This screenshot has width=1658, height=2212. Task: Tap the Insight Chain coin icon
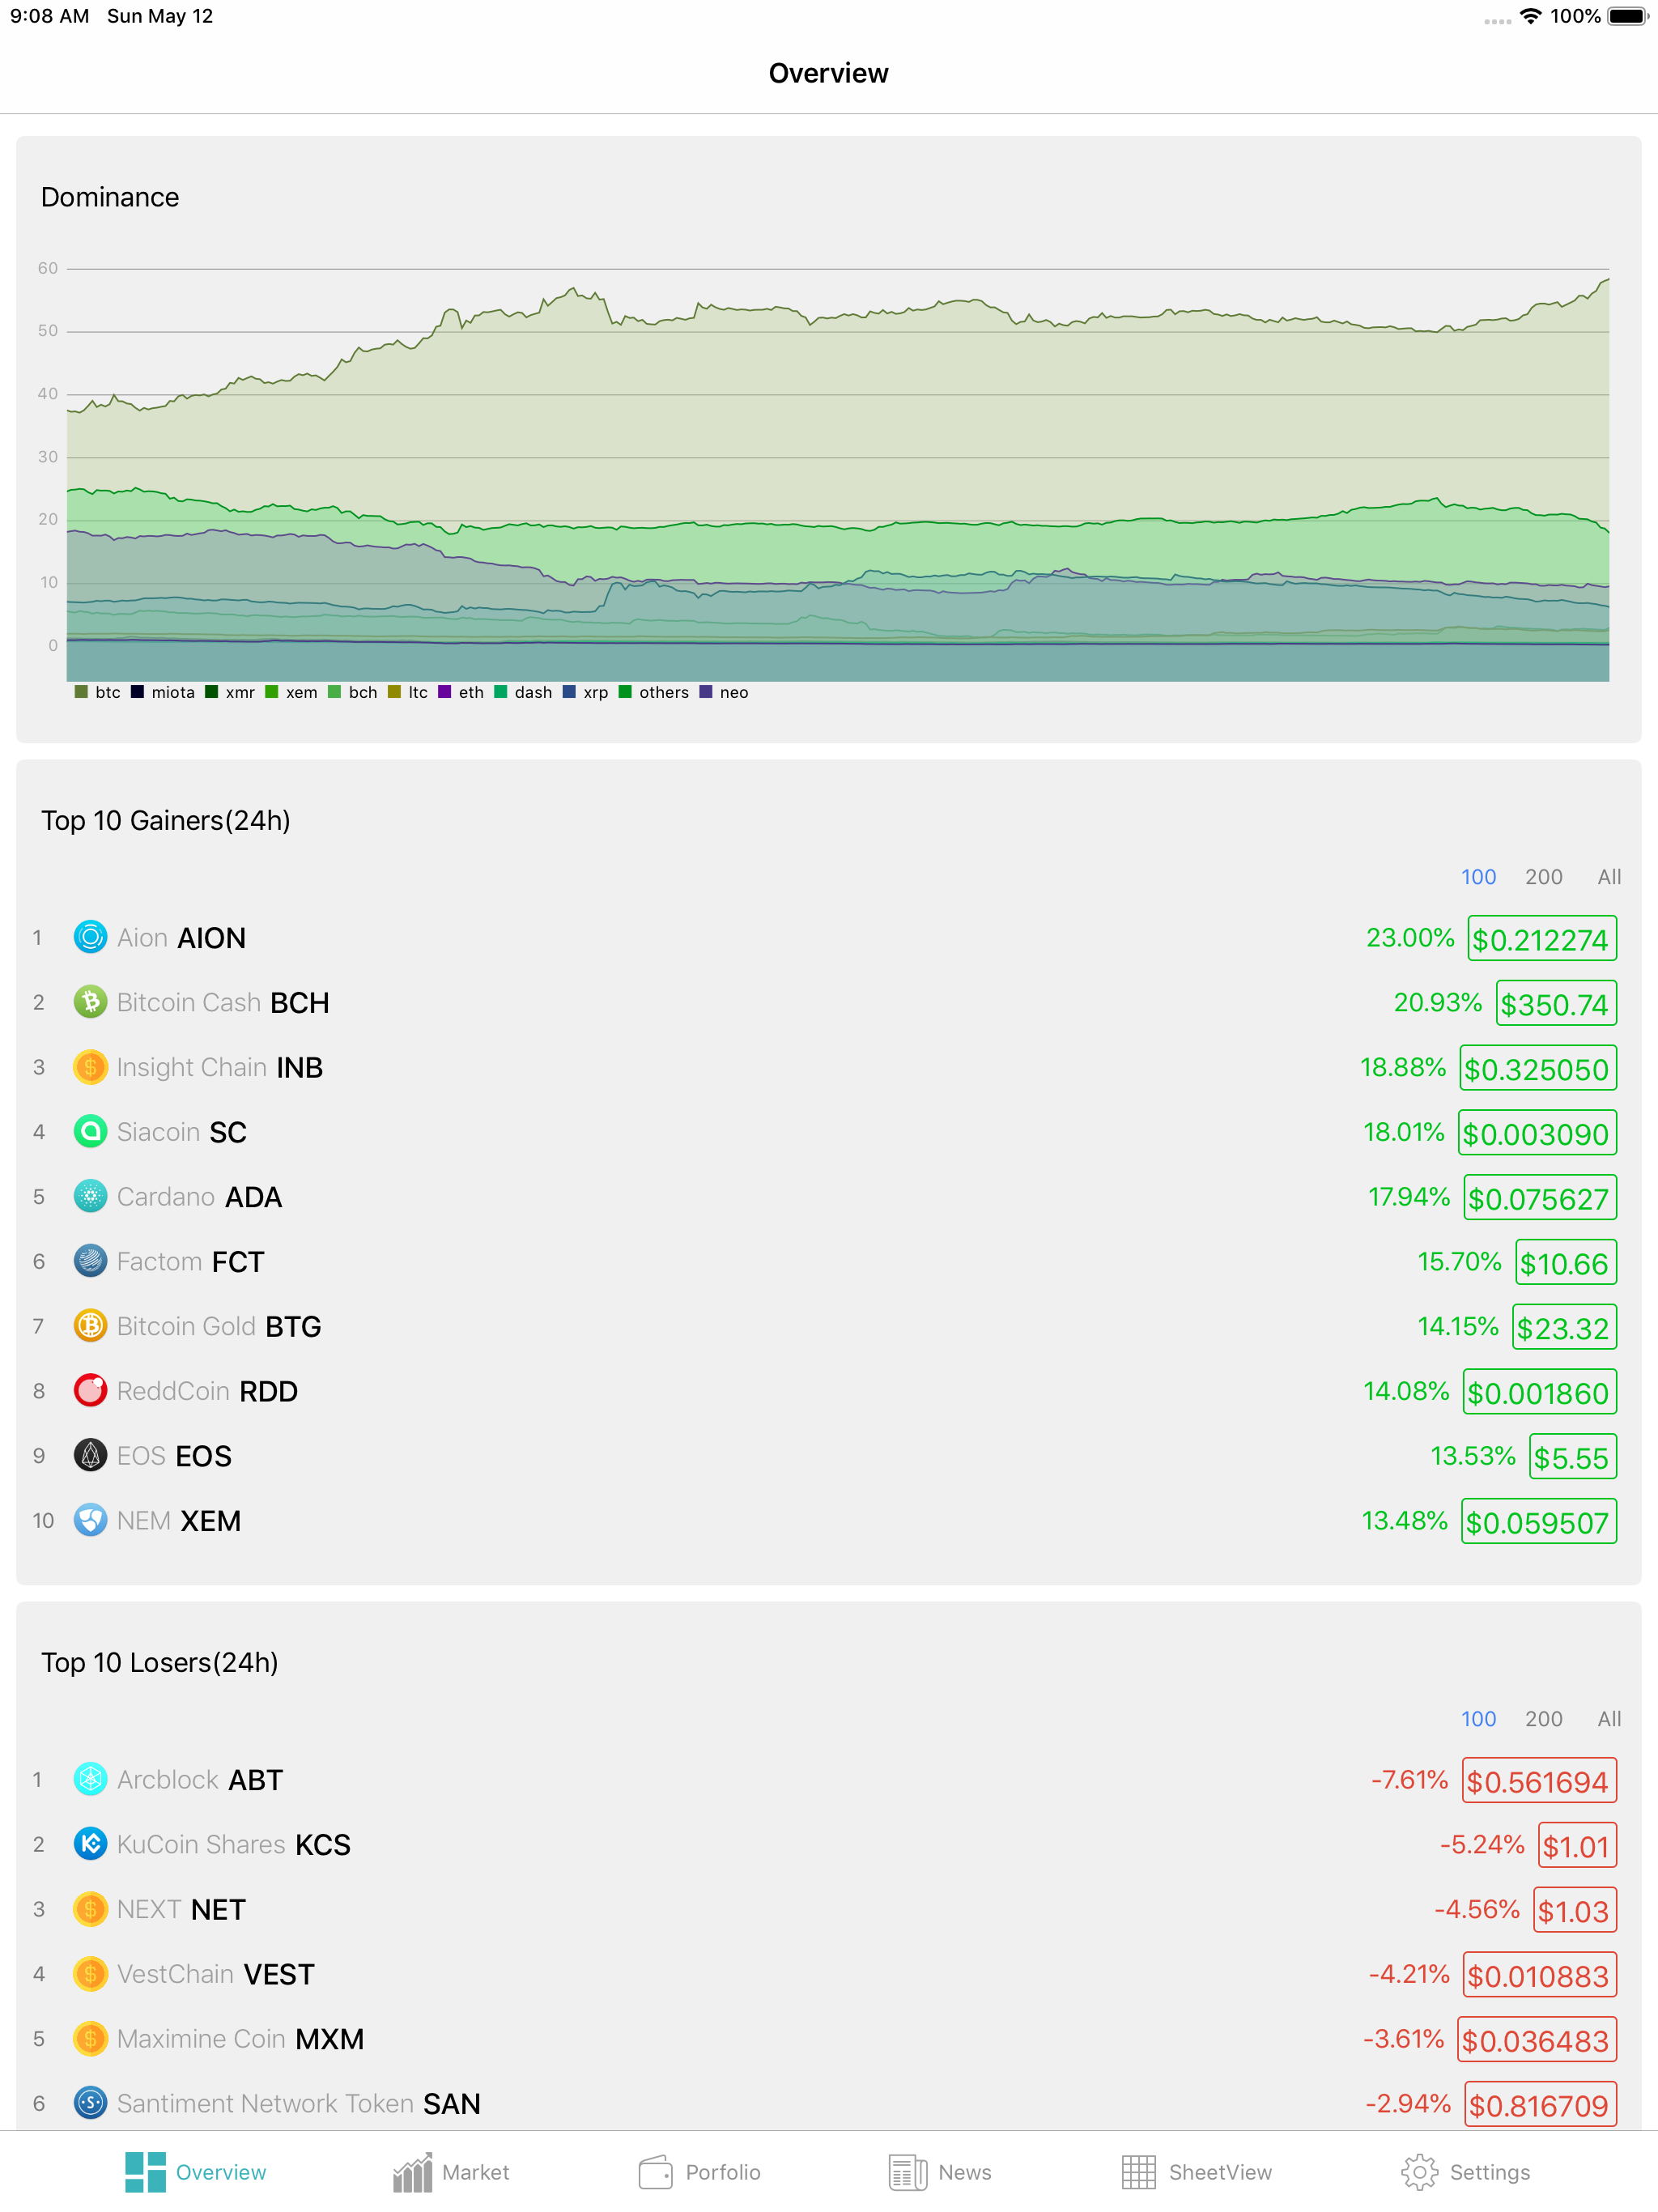pyautogui.click(x=90, y=1067)
